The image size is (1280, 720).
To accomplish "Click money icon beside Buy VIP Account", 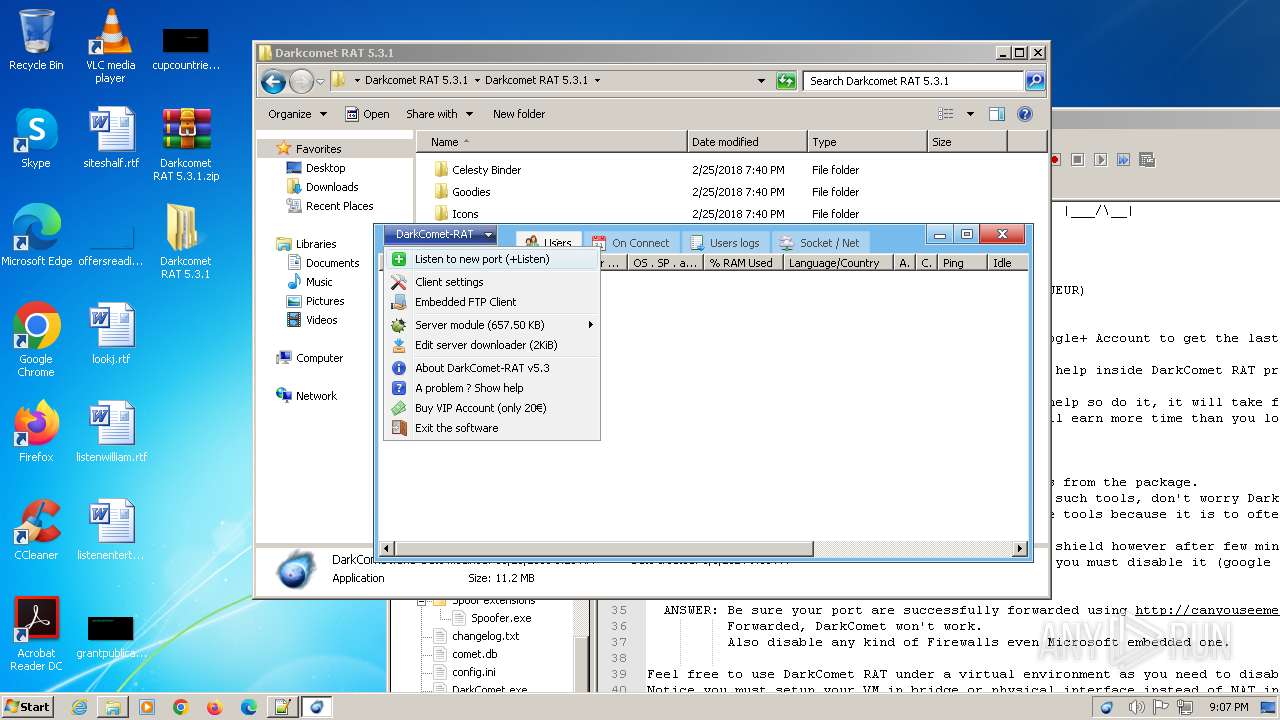I will 399,408.
